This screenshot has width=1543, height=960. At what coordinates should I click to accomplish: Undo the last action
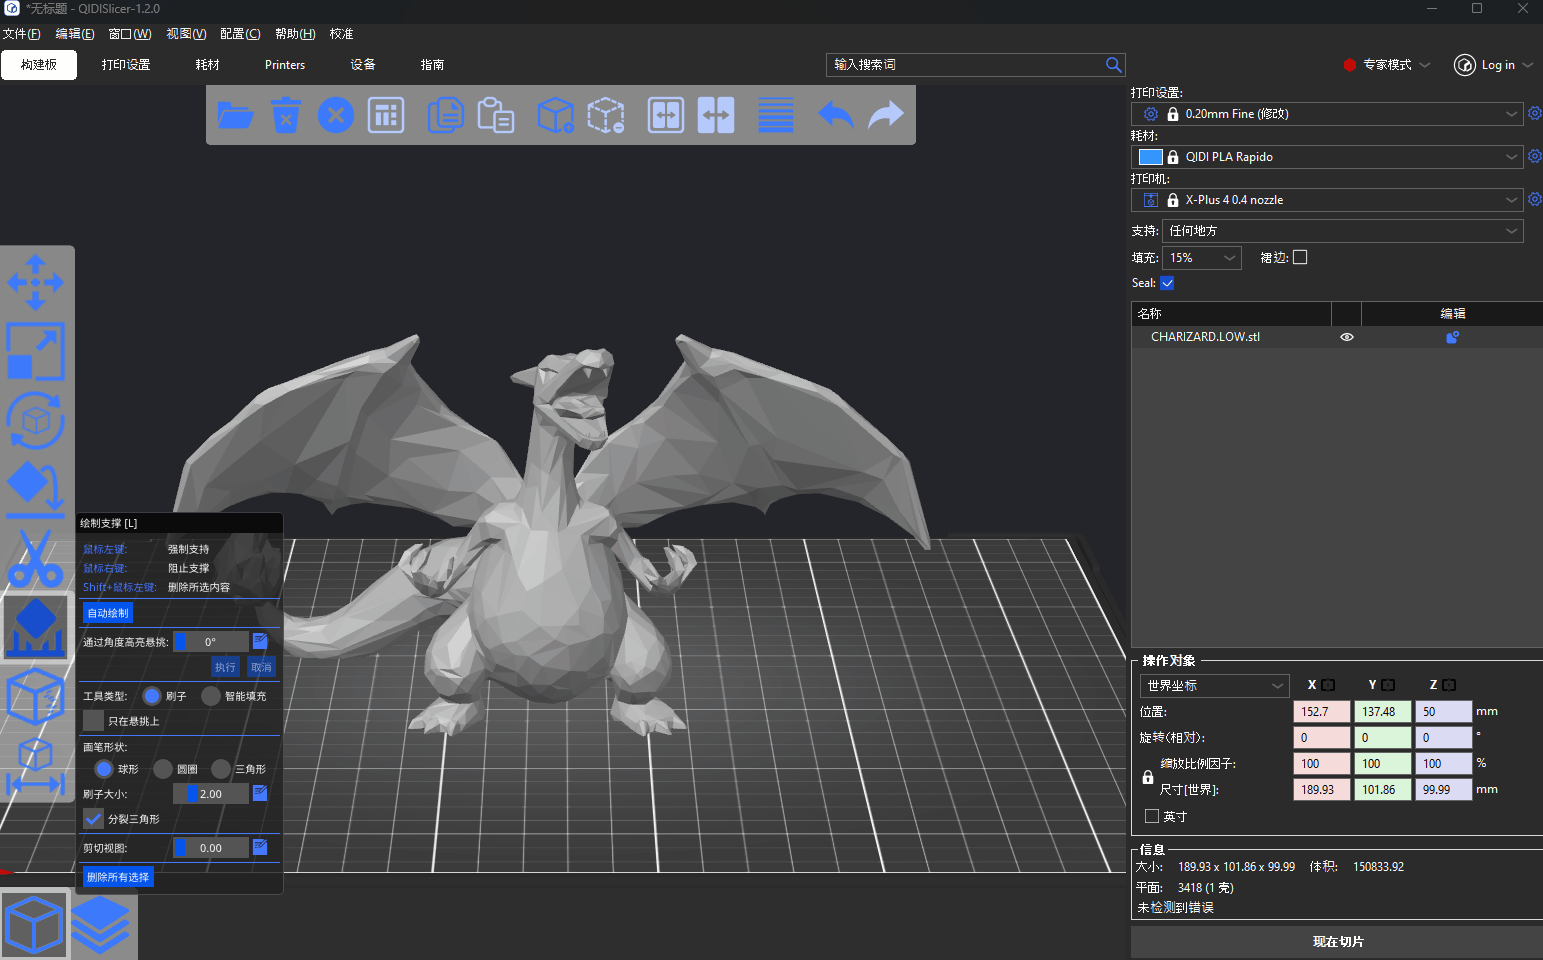tap(836, 115)
